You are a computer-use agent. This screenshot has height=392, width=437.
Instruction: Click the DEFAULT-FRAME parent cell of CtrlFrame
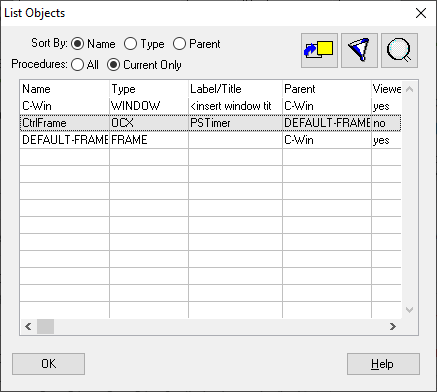pyautogui.click(x=327, y=123)
